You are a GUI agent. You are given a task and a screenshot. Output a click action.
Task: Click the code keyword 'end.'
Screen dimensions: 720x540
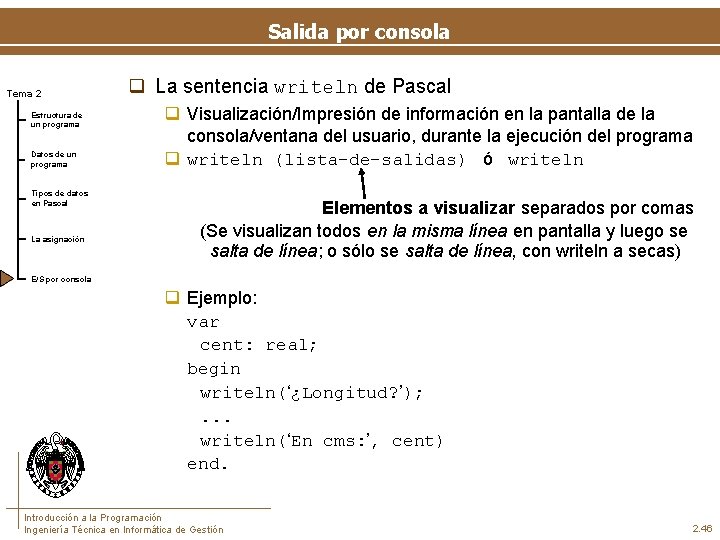[x=207, y=464]
